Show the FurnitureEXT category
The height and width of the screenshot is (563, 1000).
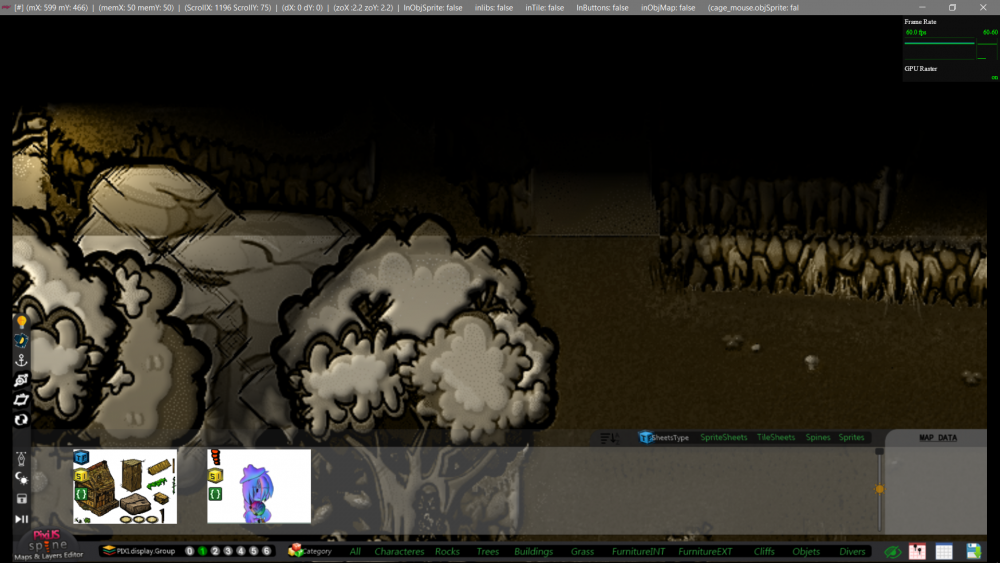click(x=705, y=552)
